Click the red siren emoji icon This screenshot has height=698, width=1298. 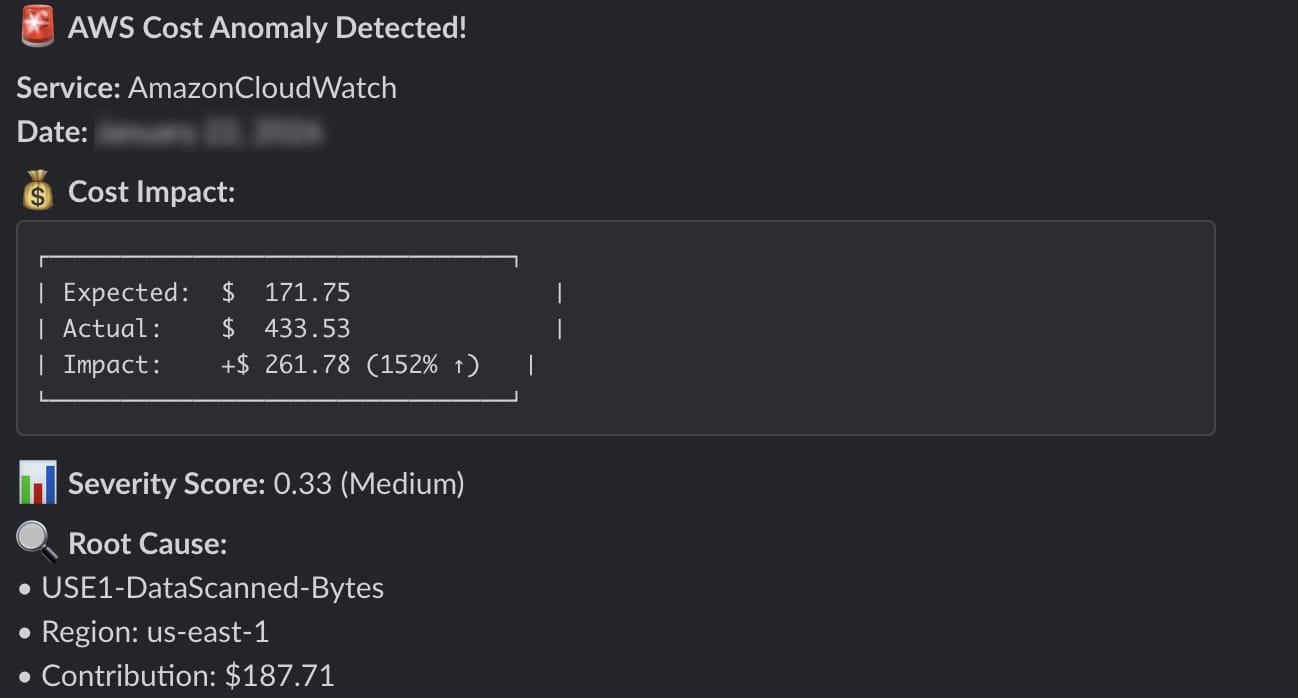[37, 28]
